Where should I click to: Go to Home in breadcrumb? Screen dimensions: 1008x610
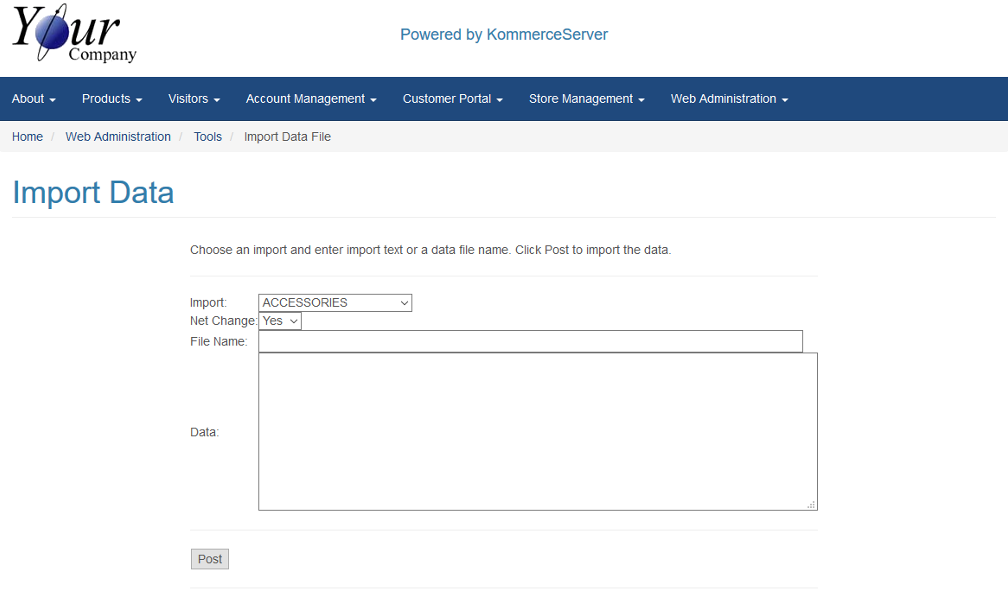pyautogui.click(x=27, y=137)
